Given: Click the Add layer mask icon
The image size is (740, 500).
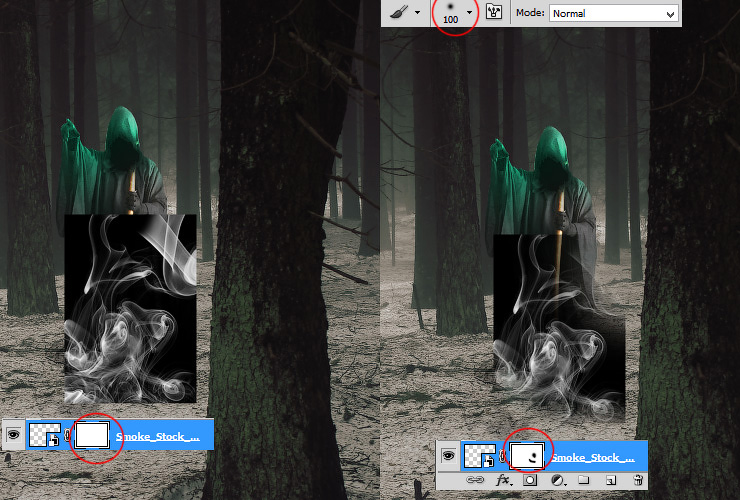Looking at the screenshot, I should pyautogui.click(x=530, y=480).
